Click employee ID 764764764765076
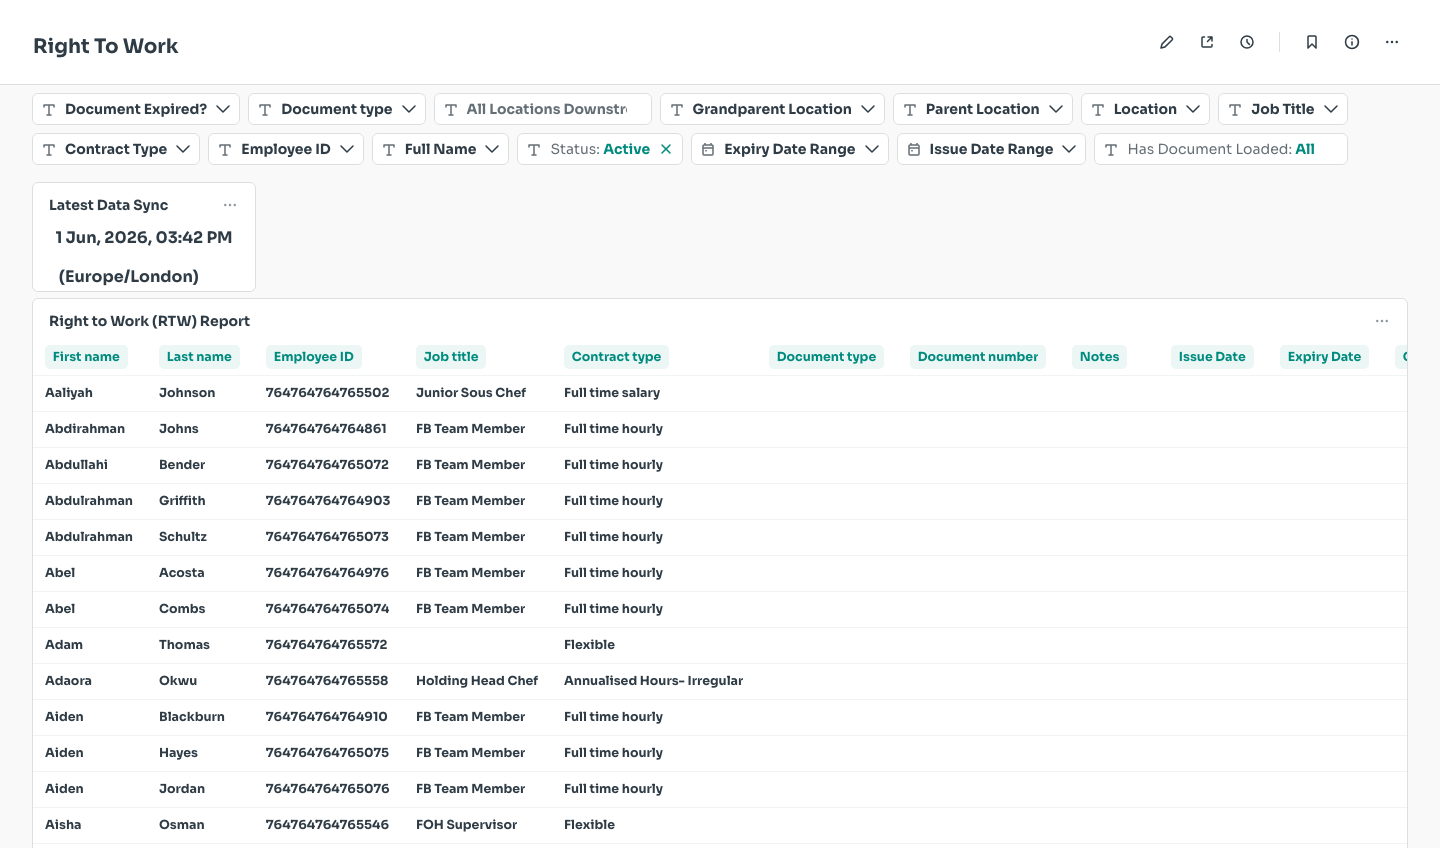Screen dimensions: 1440x848 327,789
